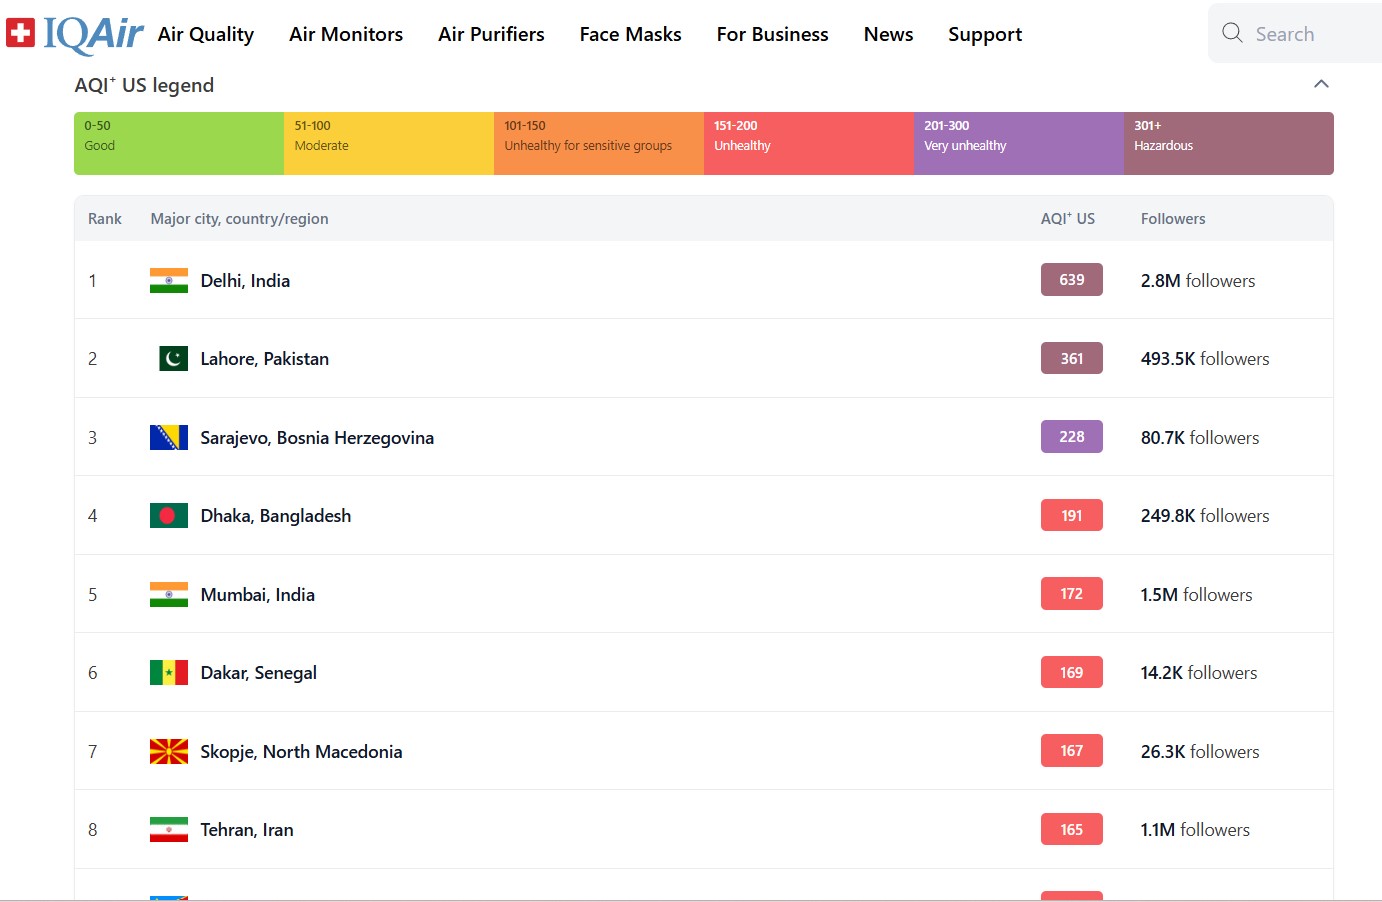This screenshot has height=902, width=1382.
Task: Click the search magnifier icon
Action: click(x=1232, y=33)
